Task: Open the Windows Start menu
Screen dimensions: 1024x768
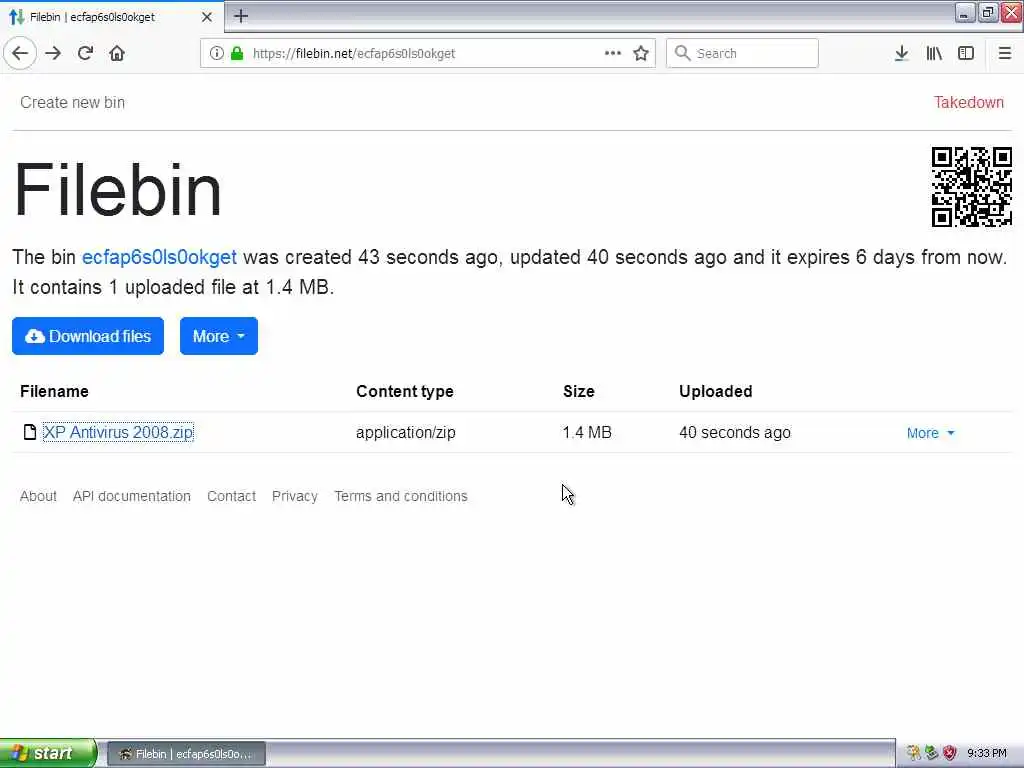Action: coord(48,754)
